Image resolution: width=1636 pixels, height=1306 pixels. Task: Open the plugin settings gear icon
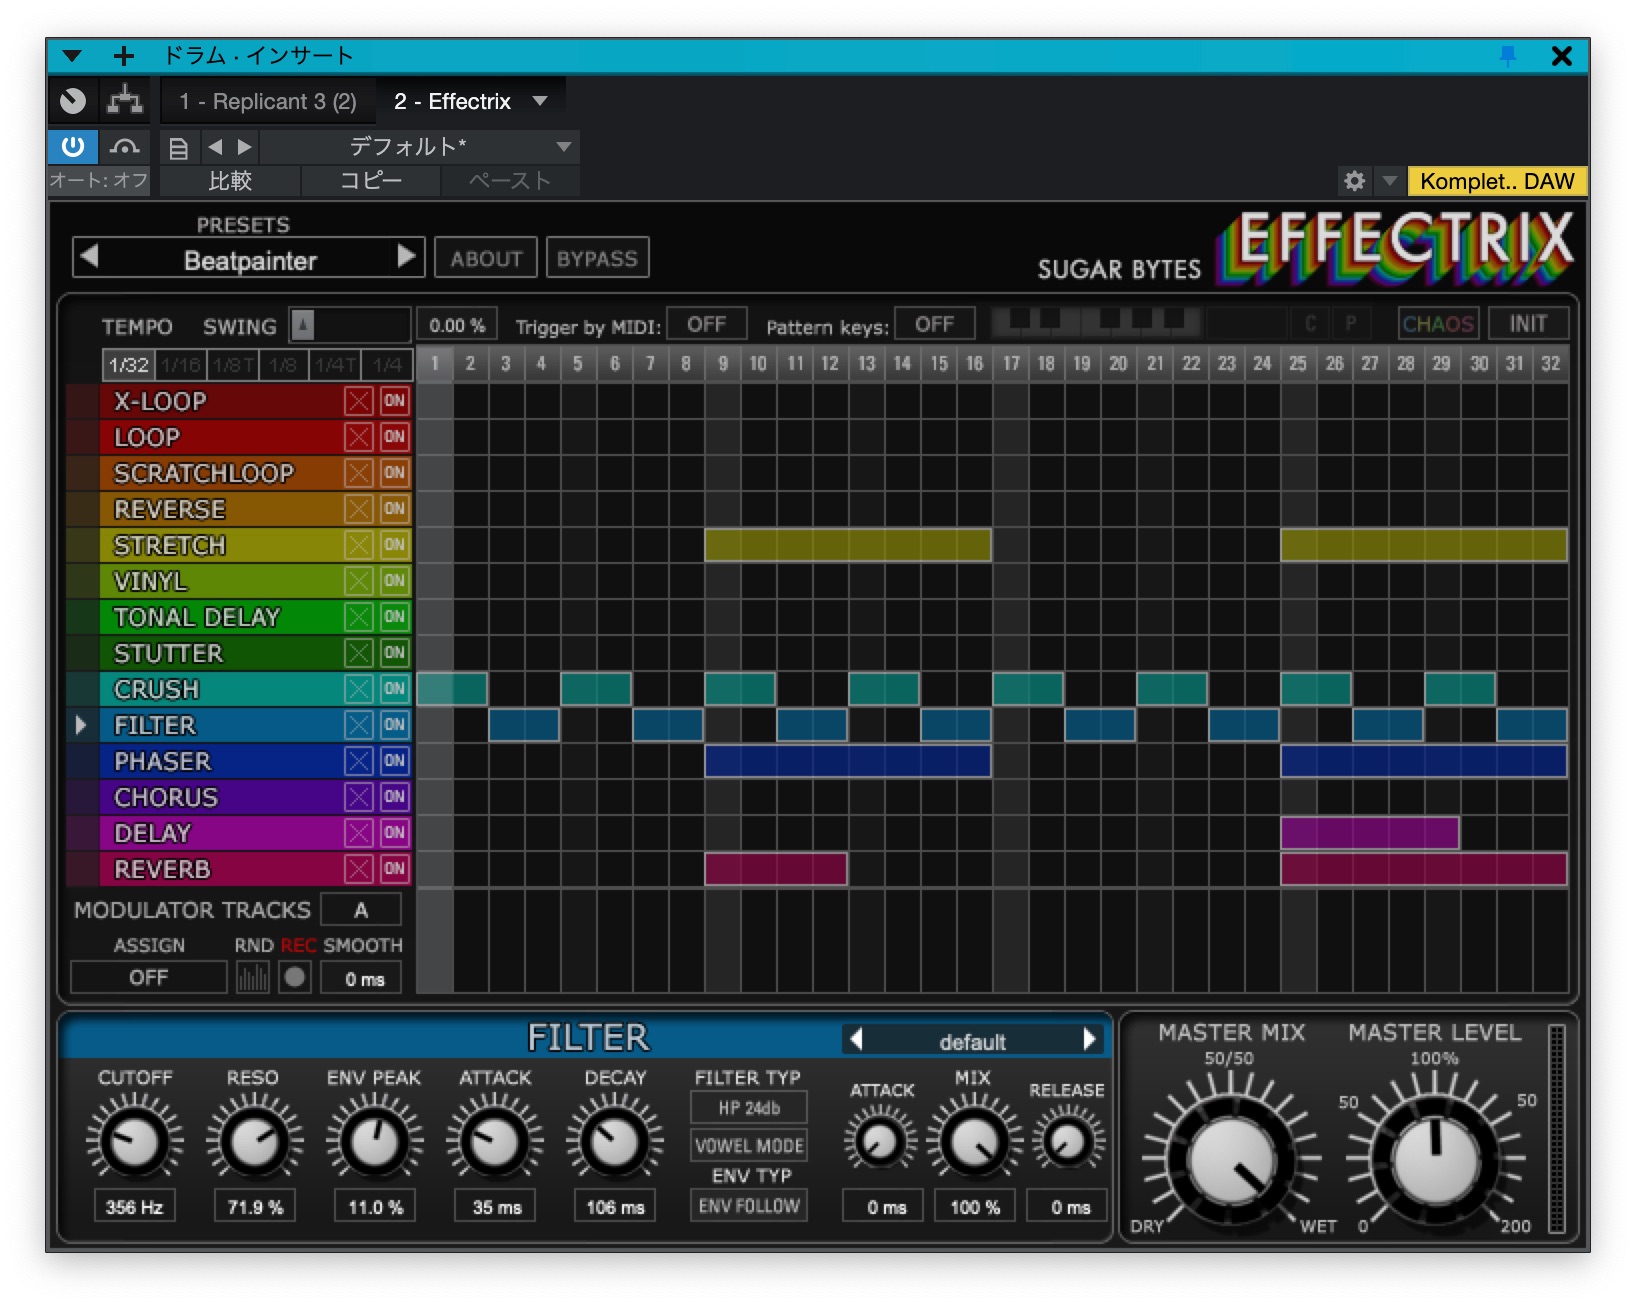pos(1355,181)
